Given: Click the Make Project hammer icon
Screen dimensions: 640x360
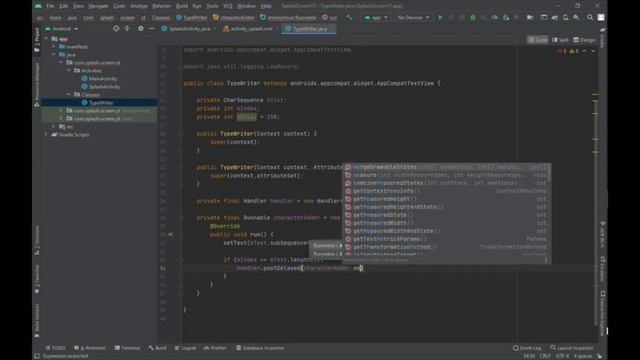Looking at the screenshot, I should (349, 18).
